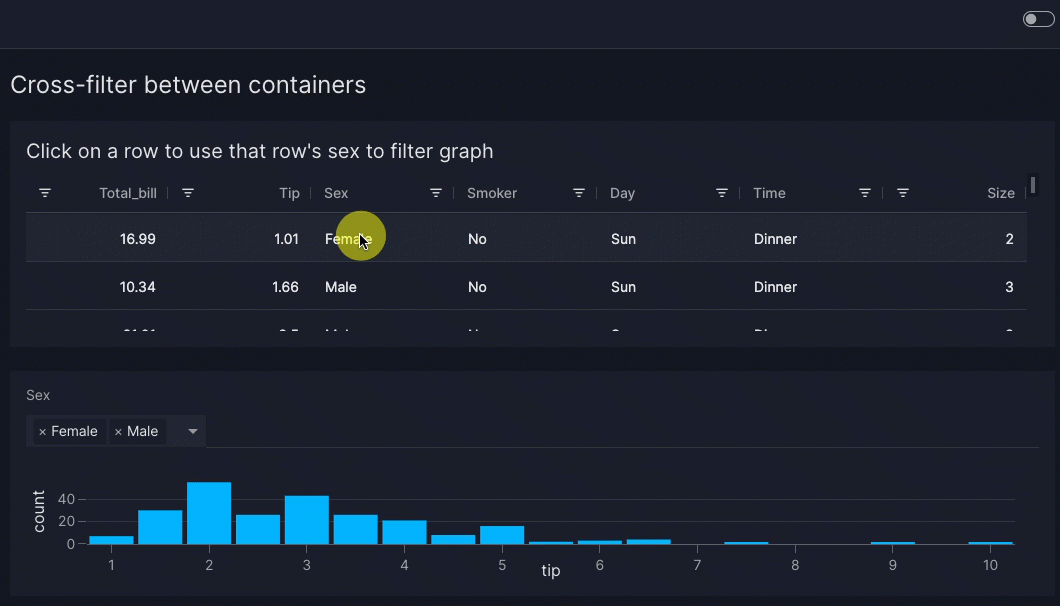Open filter menu icon for Size column
1060x606 pixels.
coord(903,193)
